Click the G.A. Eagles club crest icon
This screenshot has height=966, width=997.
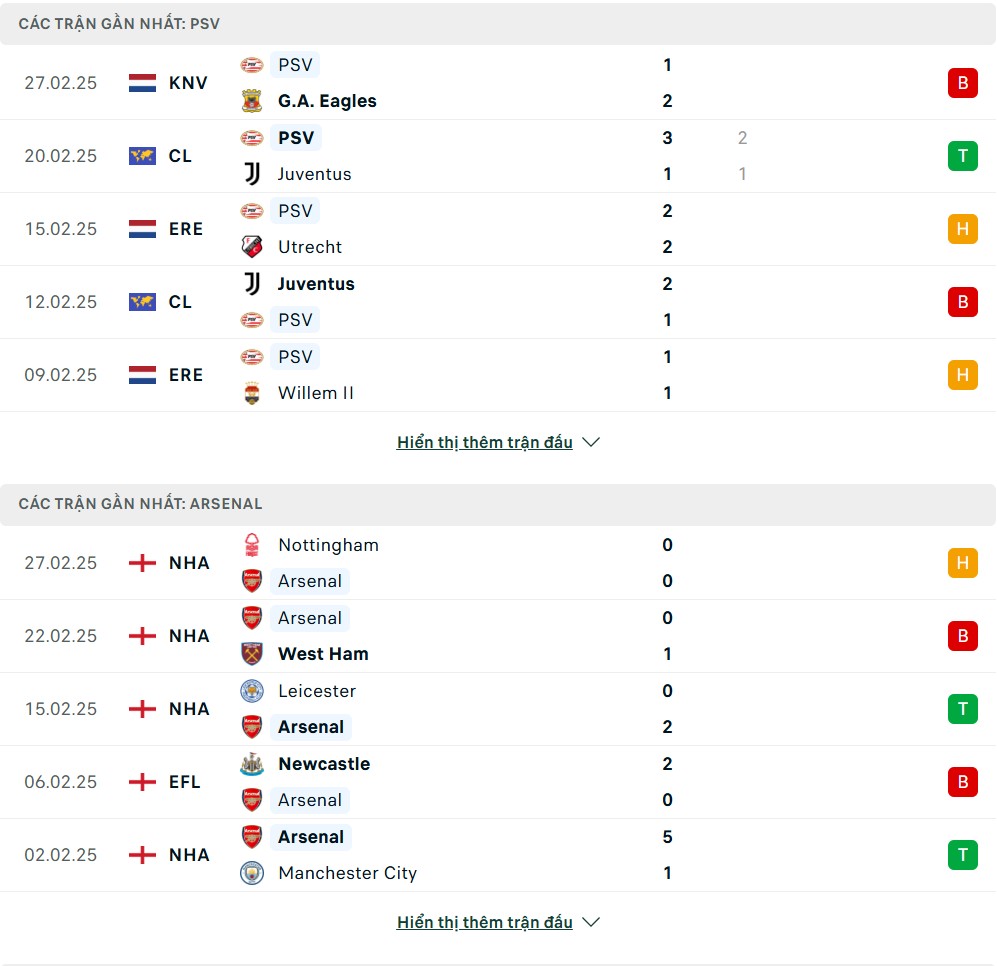252,101
